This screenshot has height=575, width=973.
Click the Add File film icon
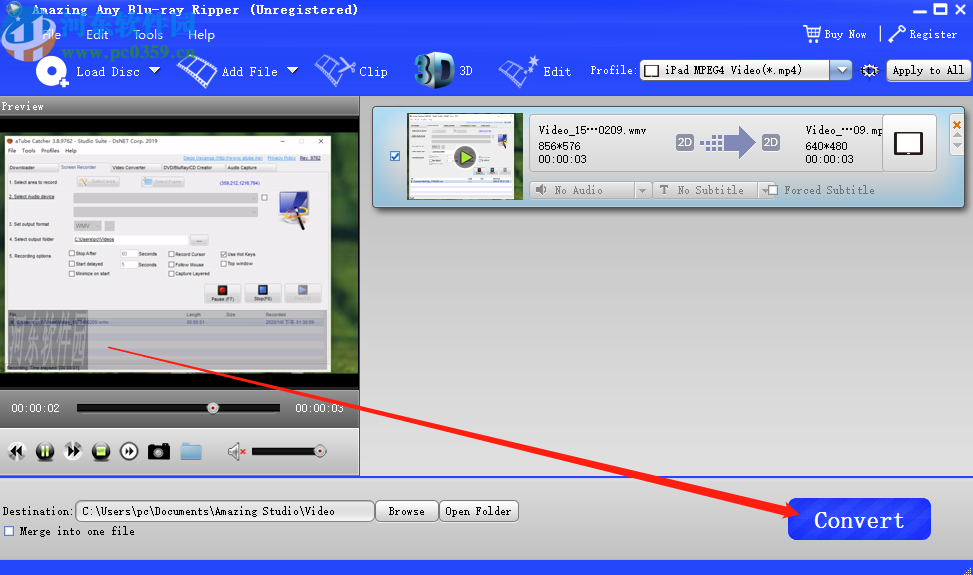tap(197, 71)
